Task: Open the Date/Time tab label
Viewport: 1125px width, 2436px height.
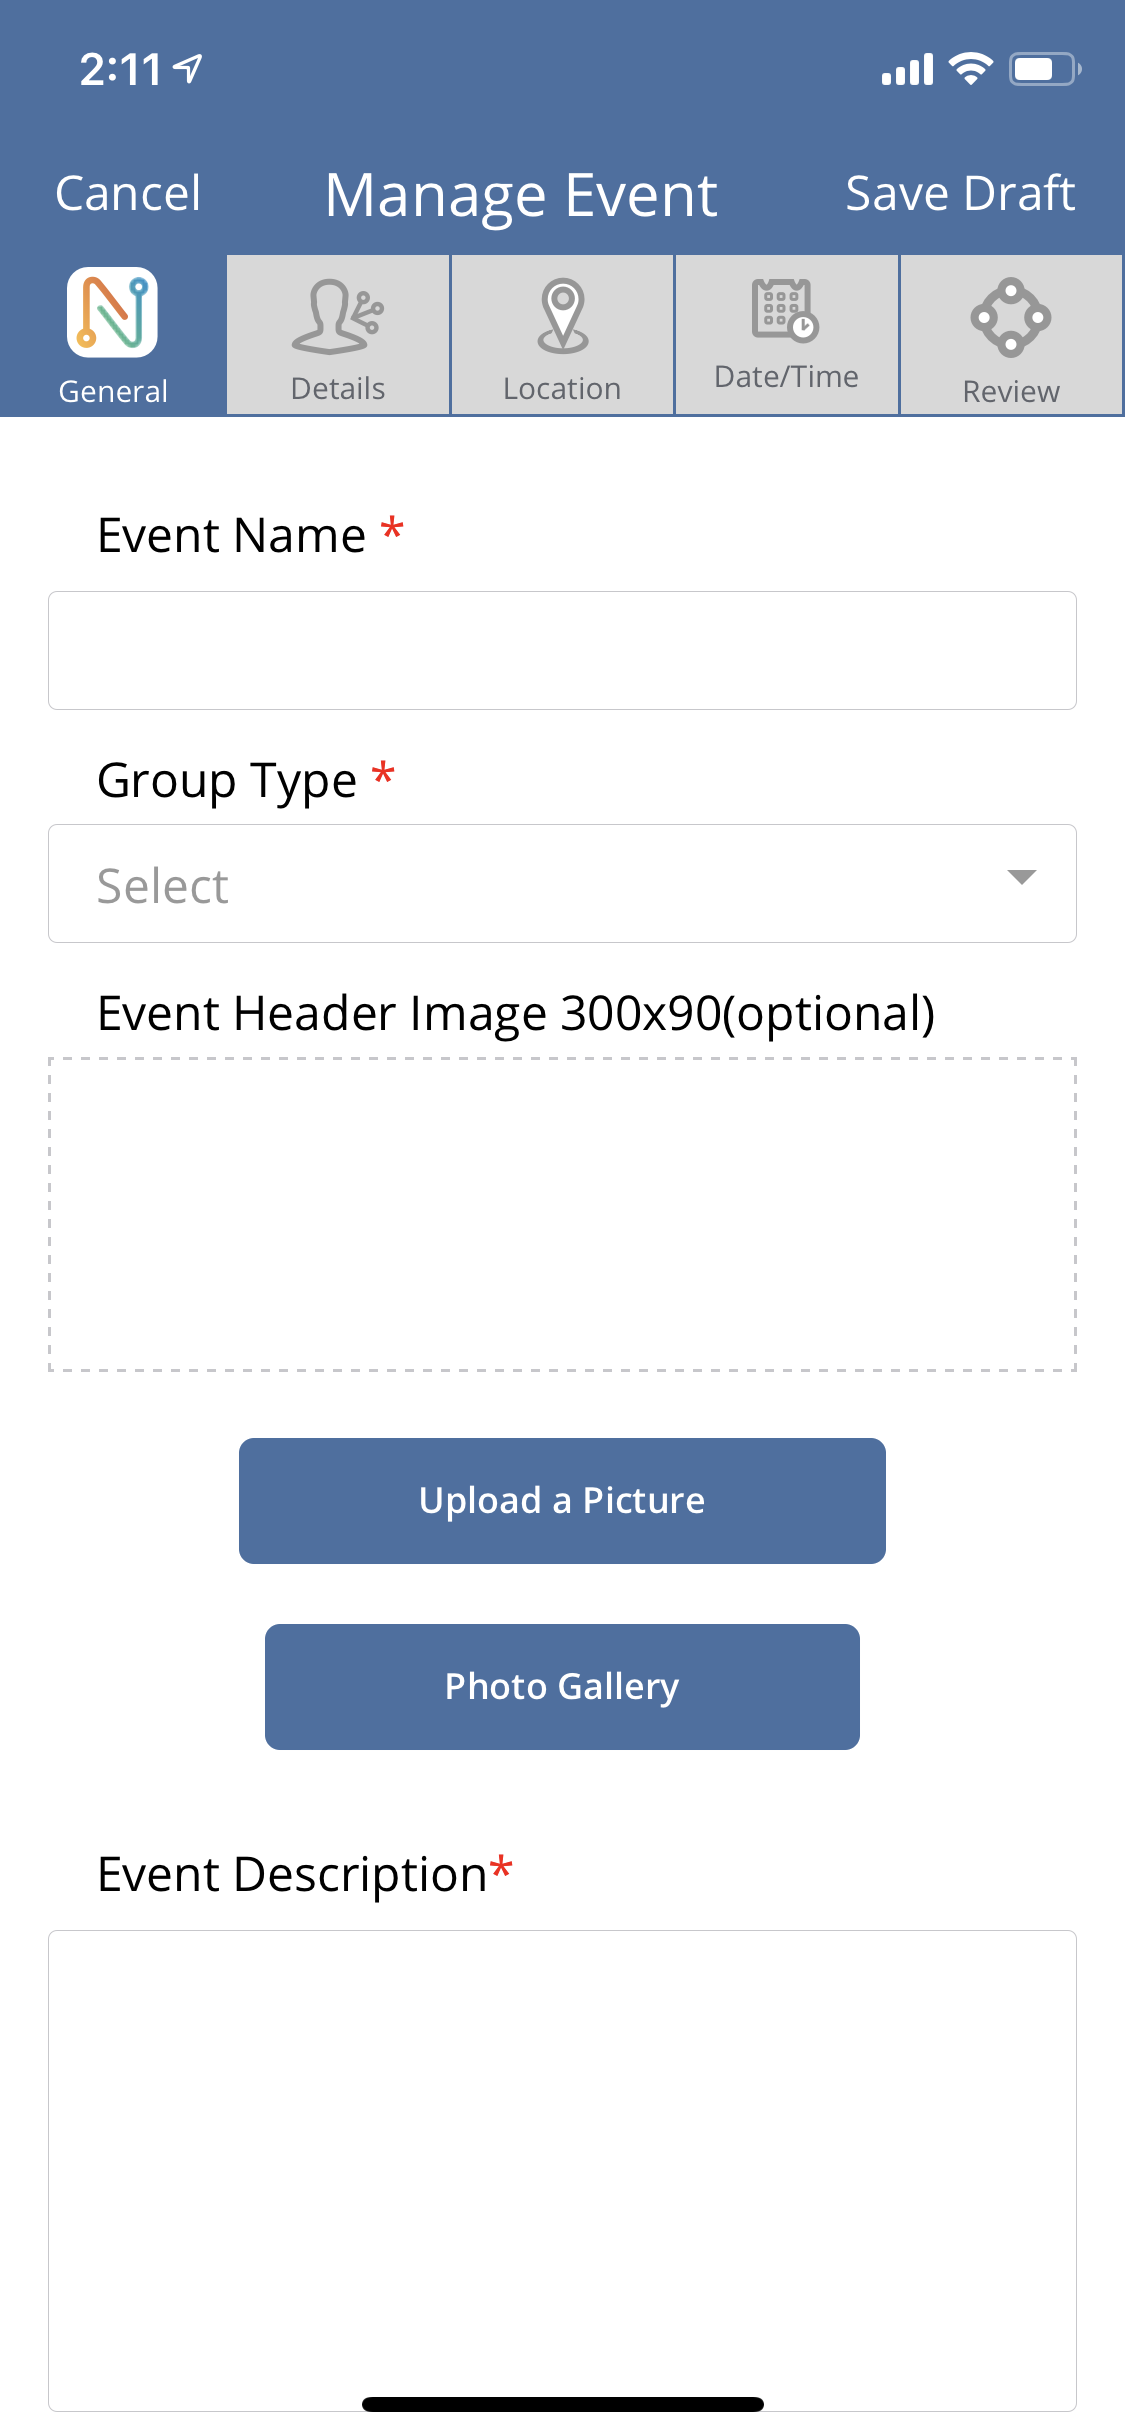Action: click(x=786, y=377)
